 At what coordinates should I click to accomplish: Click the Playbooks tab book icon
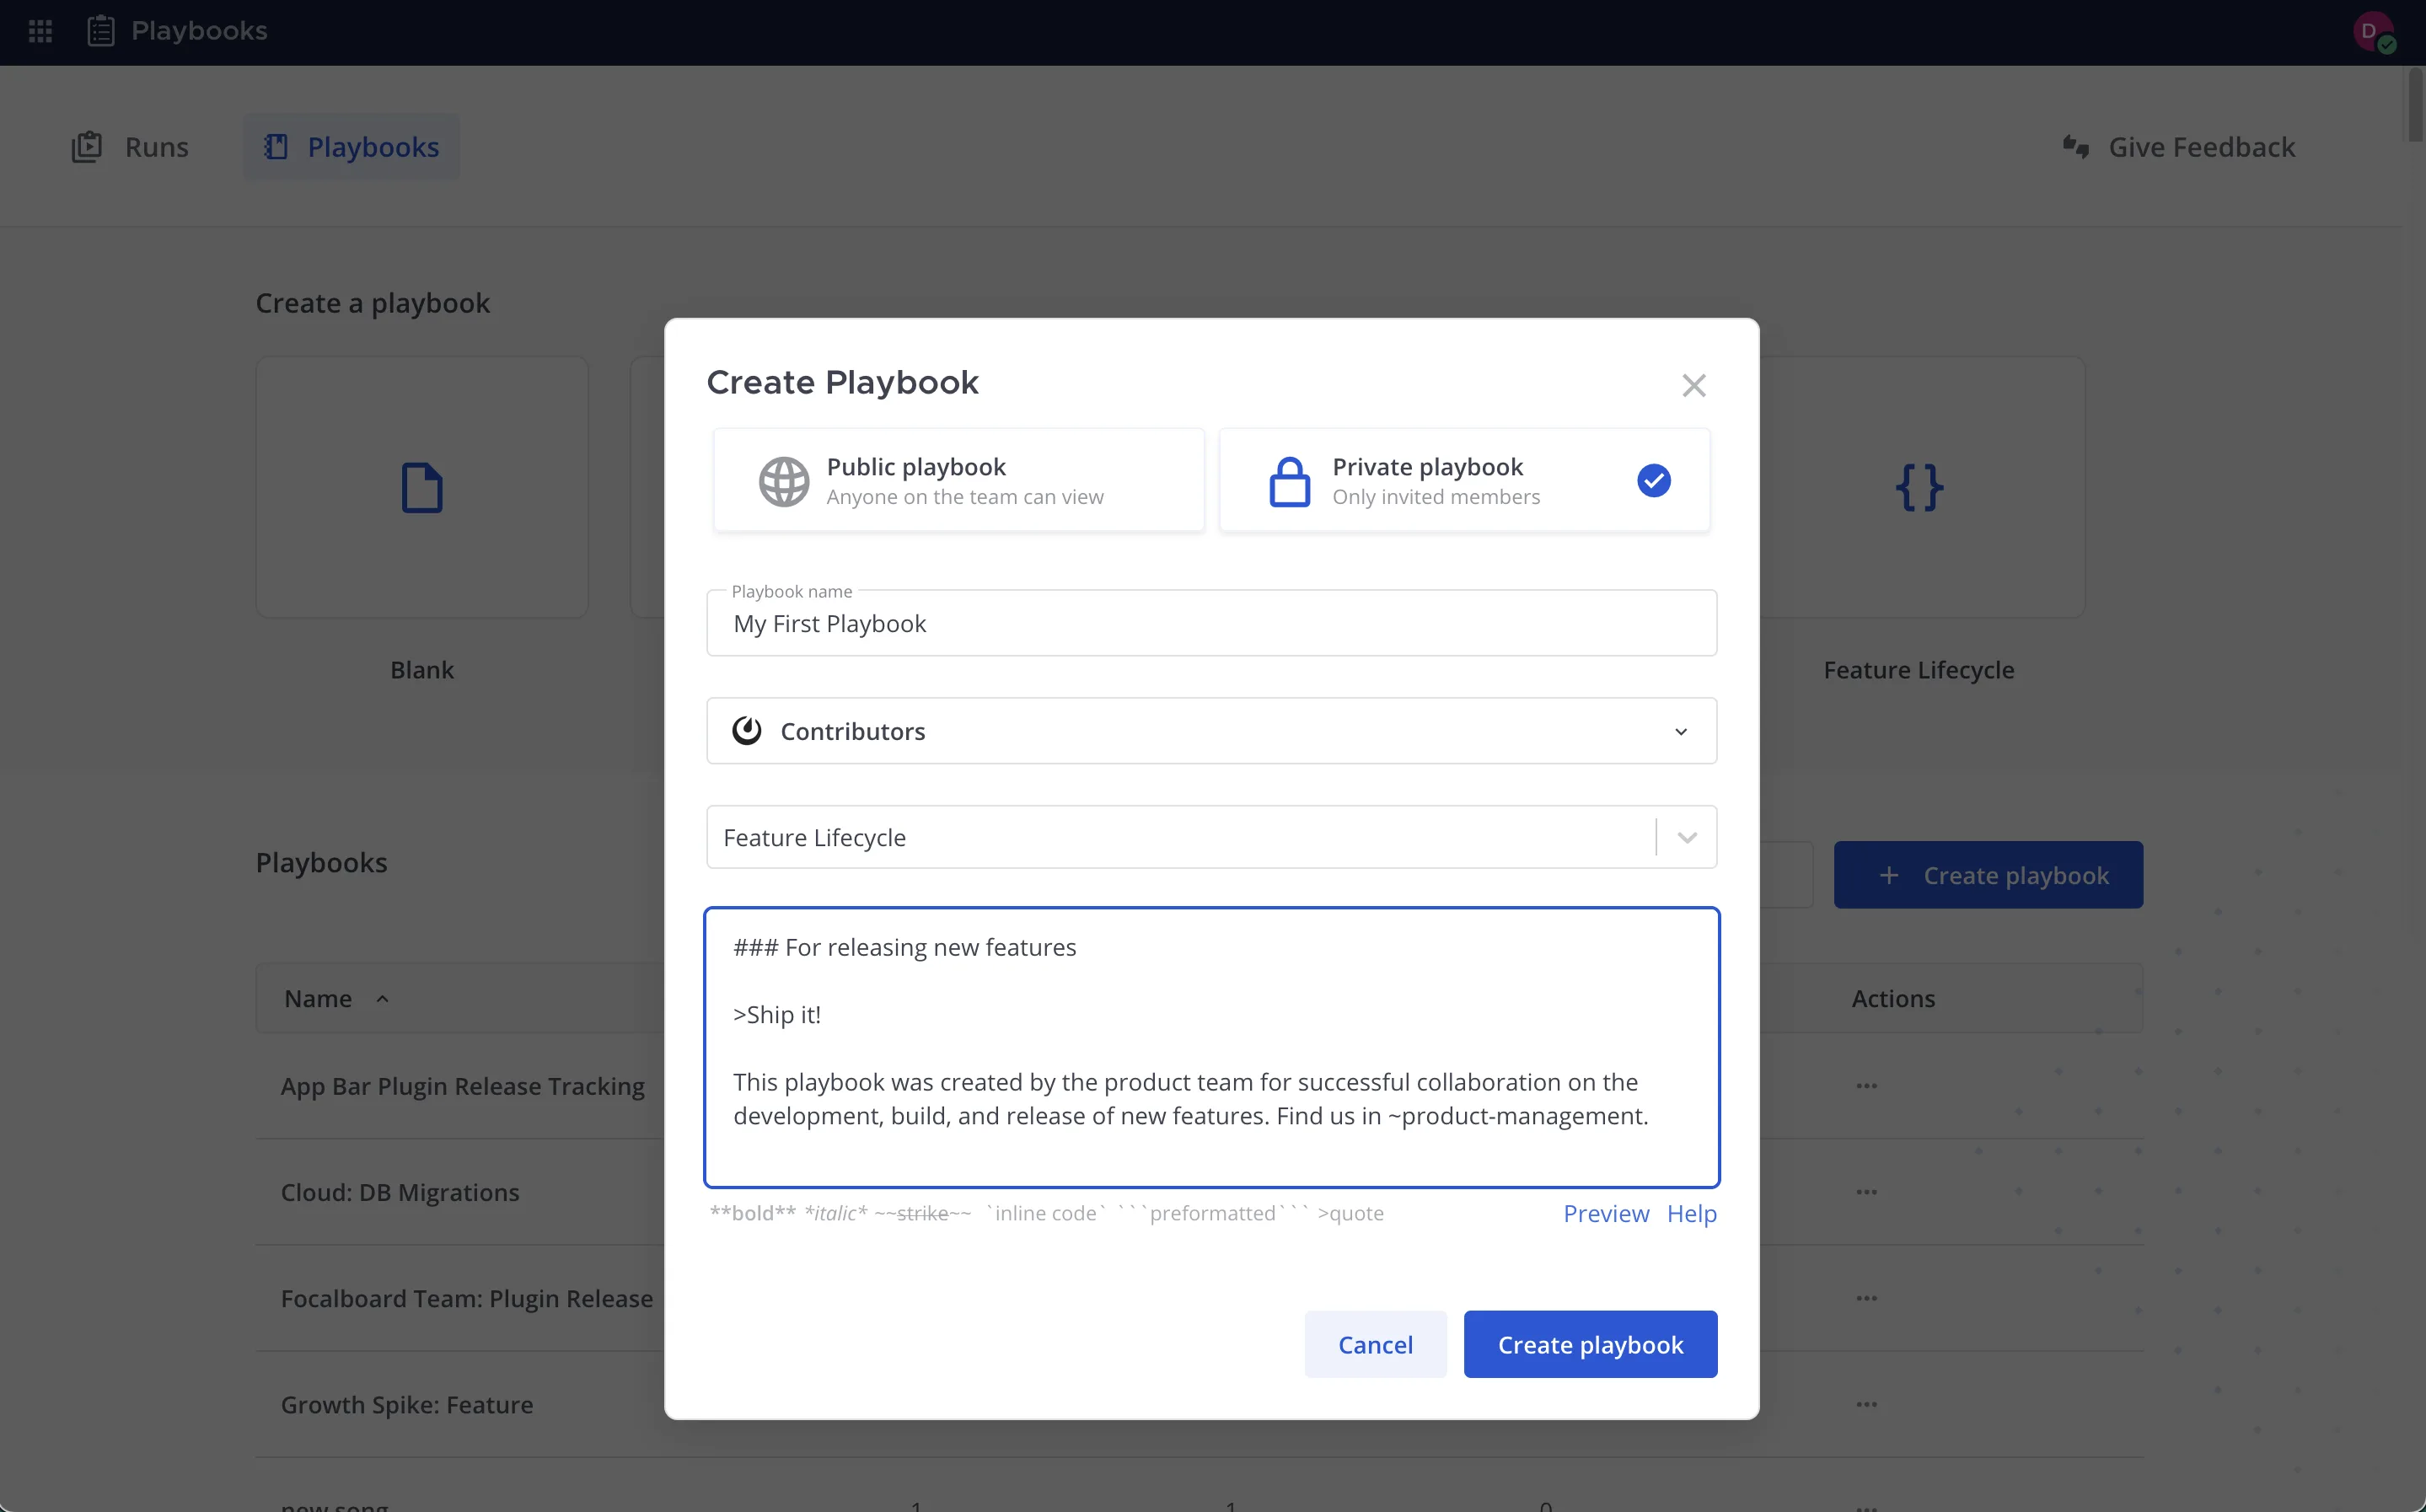pos(275,147)
